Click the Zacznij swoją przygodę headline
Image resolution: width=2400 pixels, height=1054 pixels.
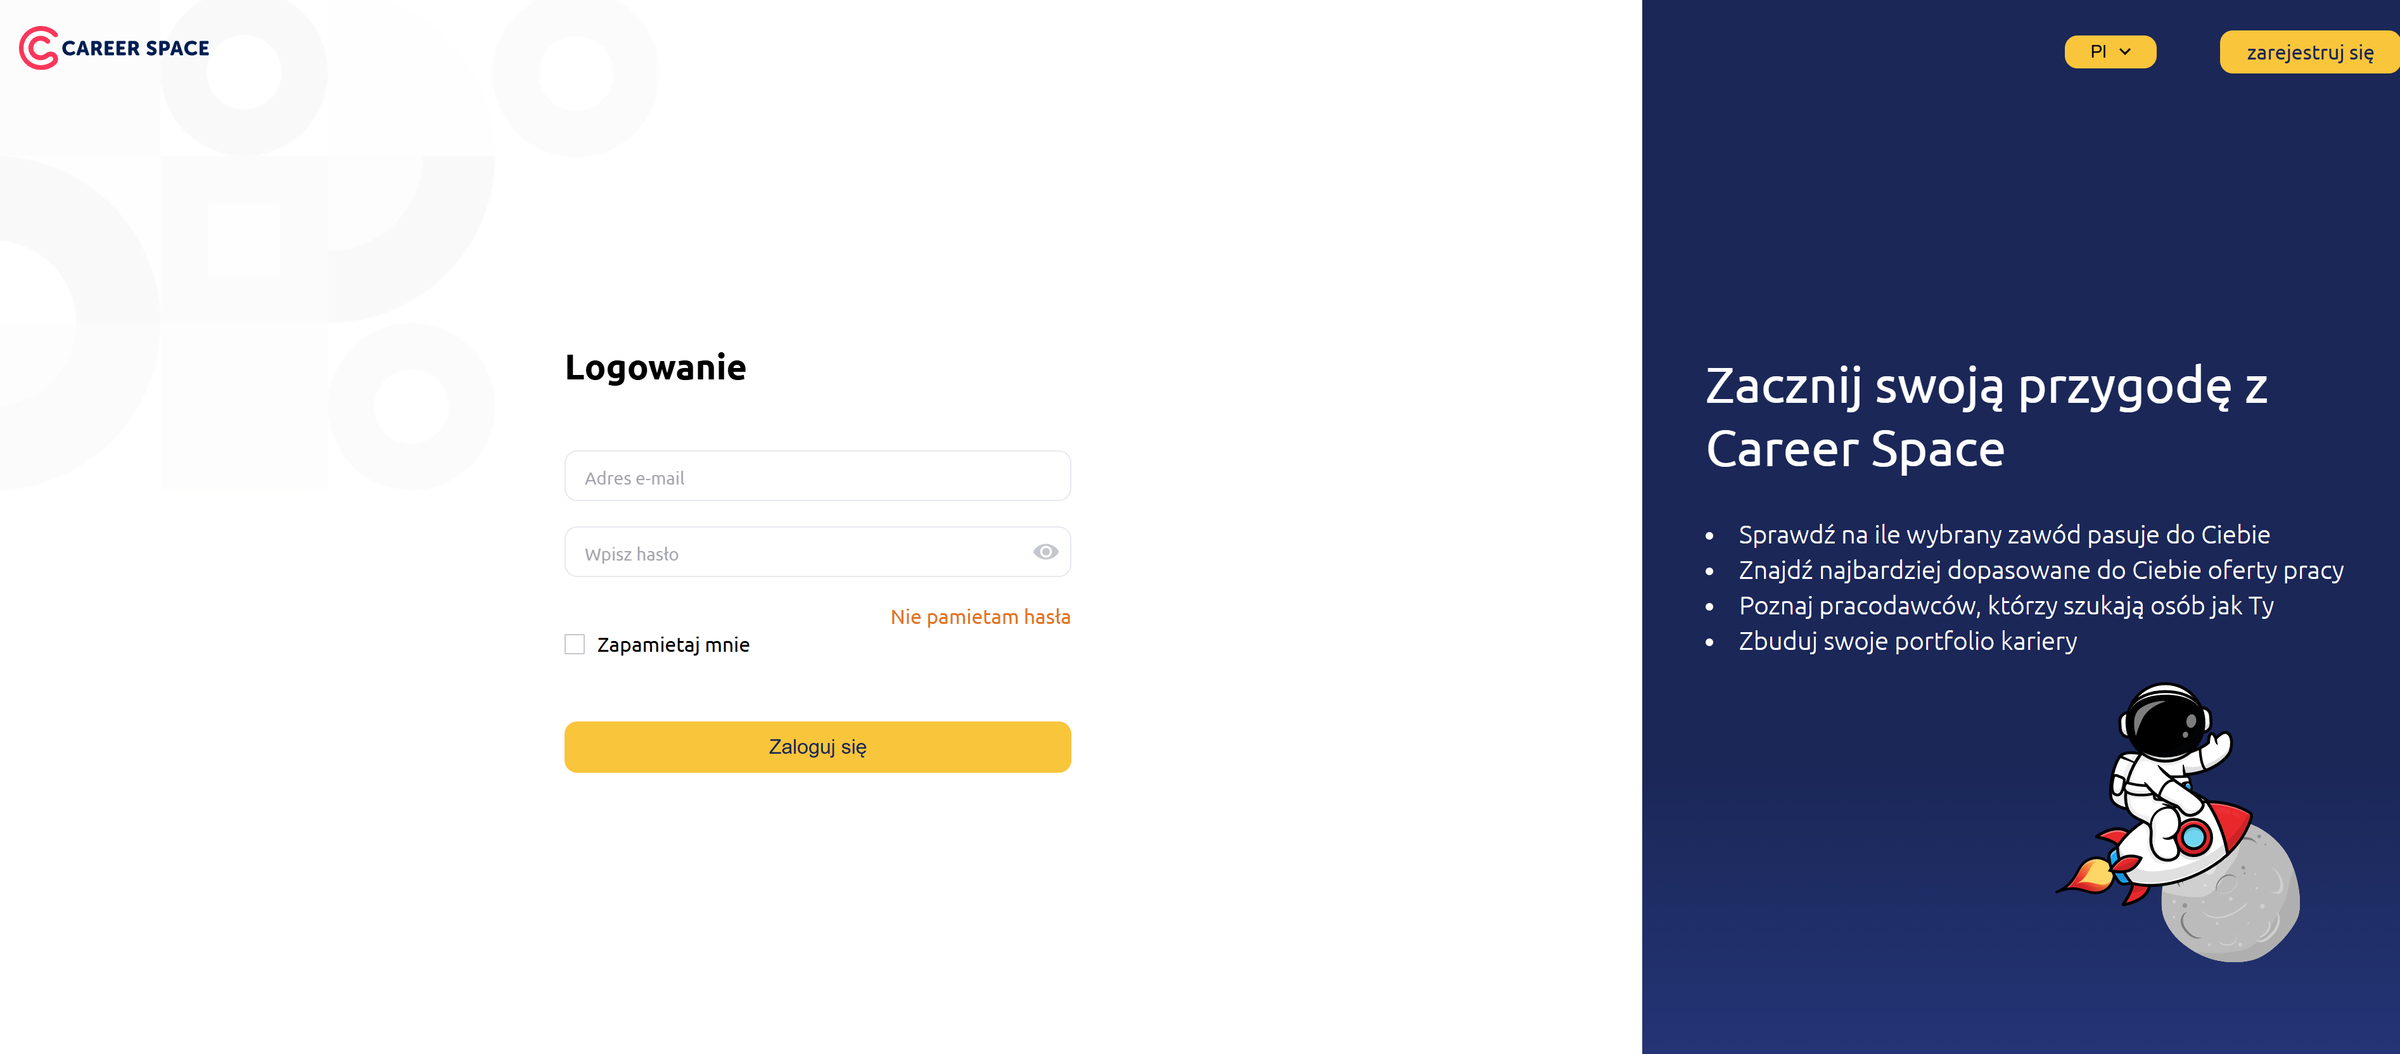click(1986, 416)
